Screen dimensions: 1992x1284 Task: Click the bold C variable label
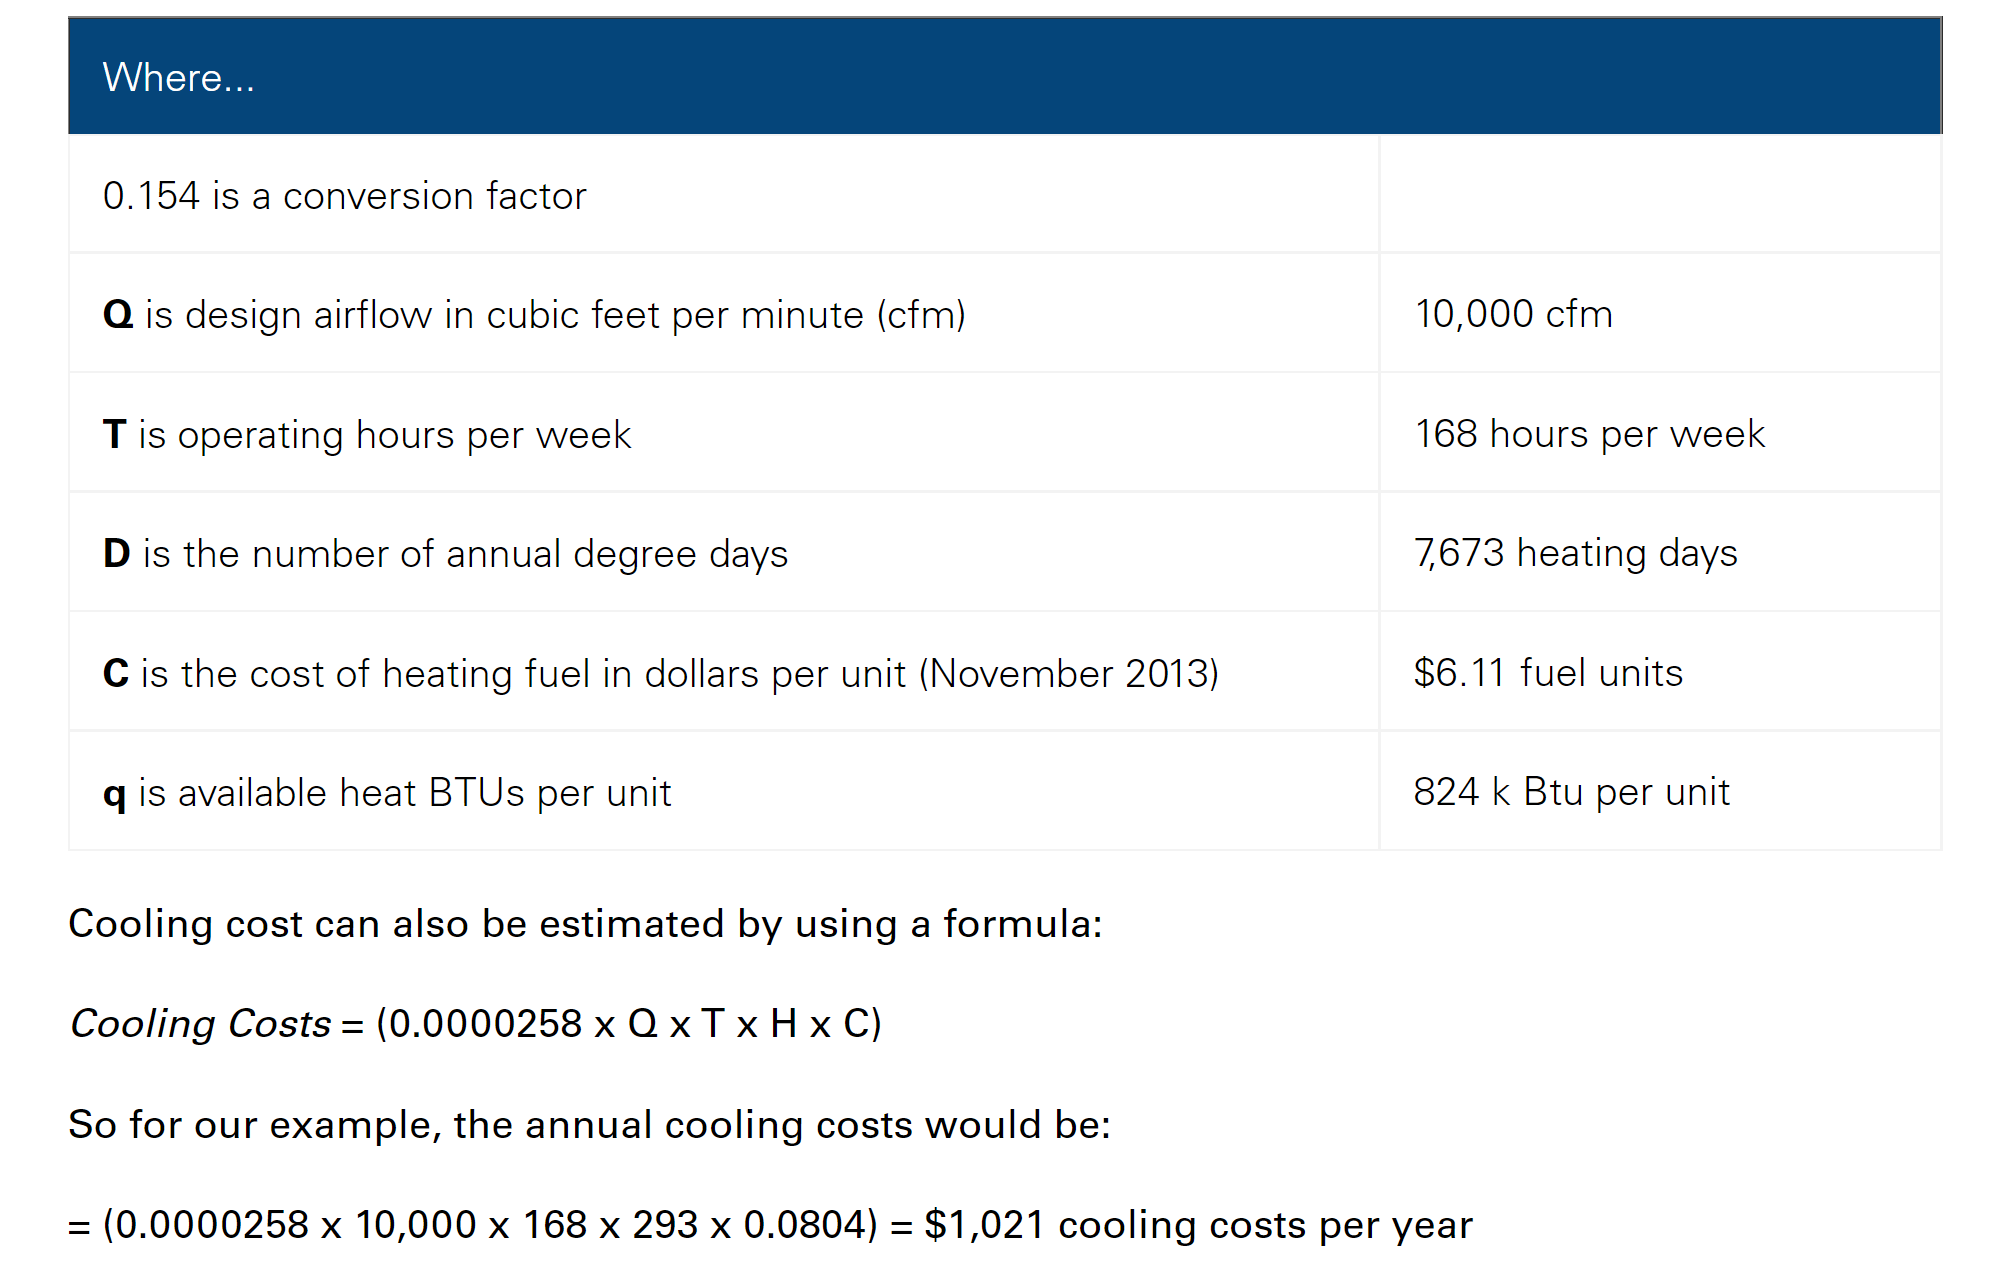(x=116, y=674)
